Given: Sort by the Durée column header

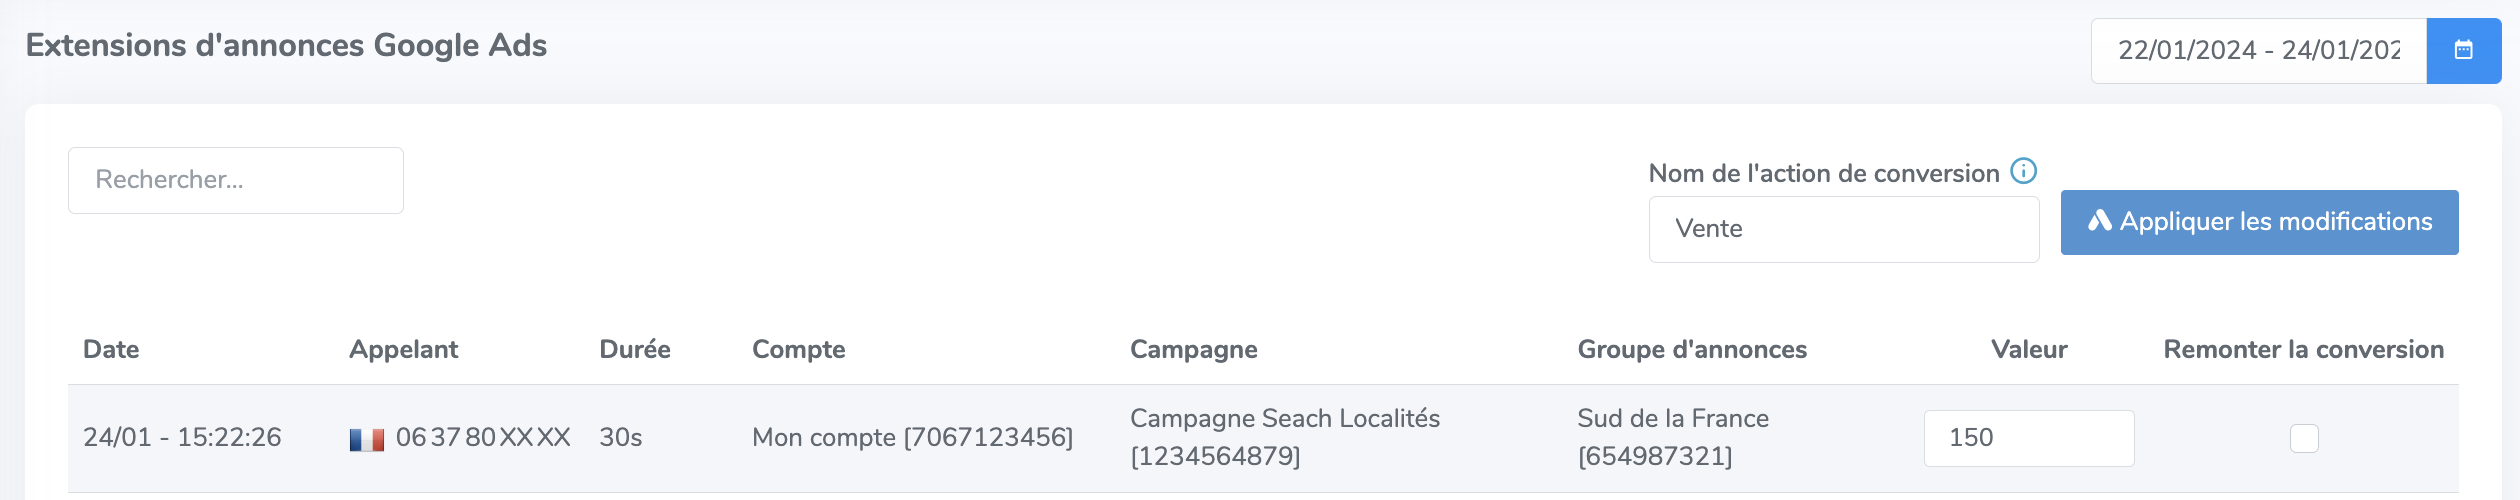Looking at the screenshot, I should 635,349.
